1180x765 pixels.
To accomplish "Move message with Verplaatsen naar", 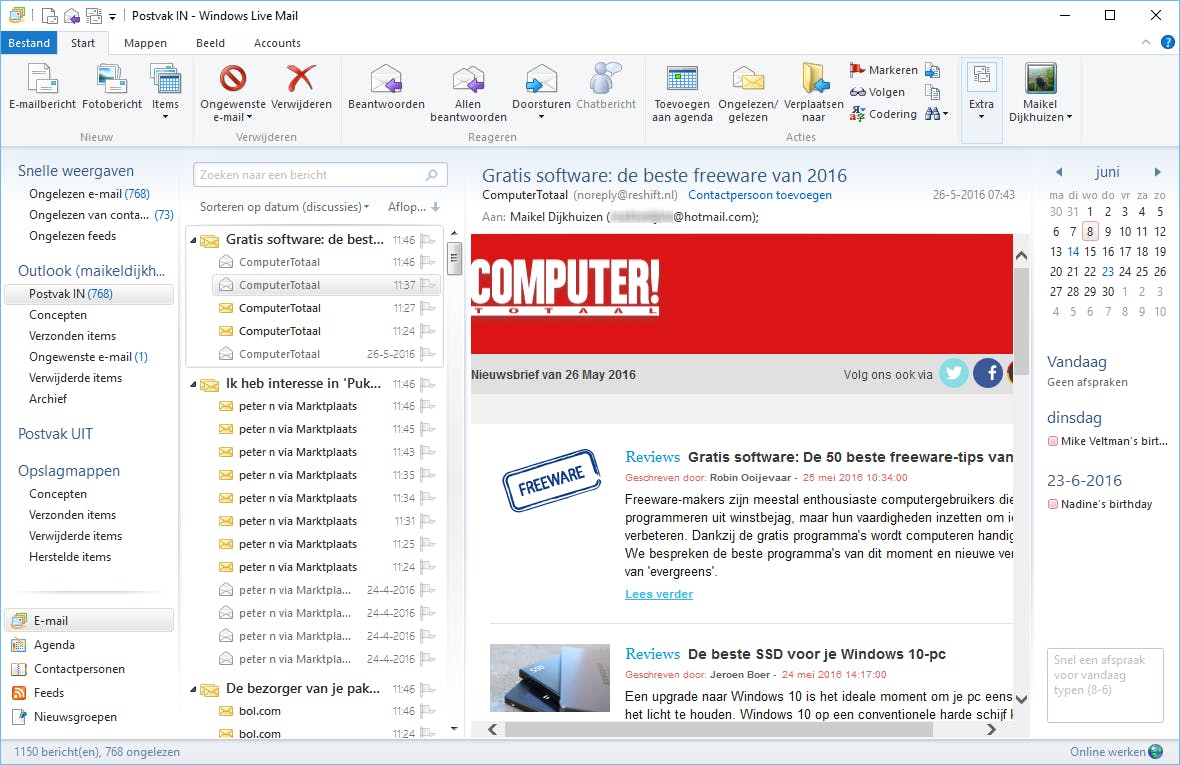I will pyautogui.click(x=814, y=93).
